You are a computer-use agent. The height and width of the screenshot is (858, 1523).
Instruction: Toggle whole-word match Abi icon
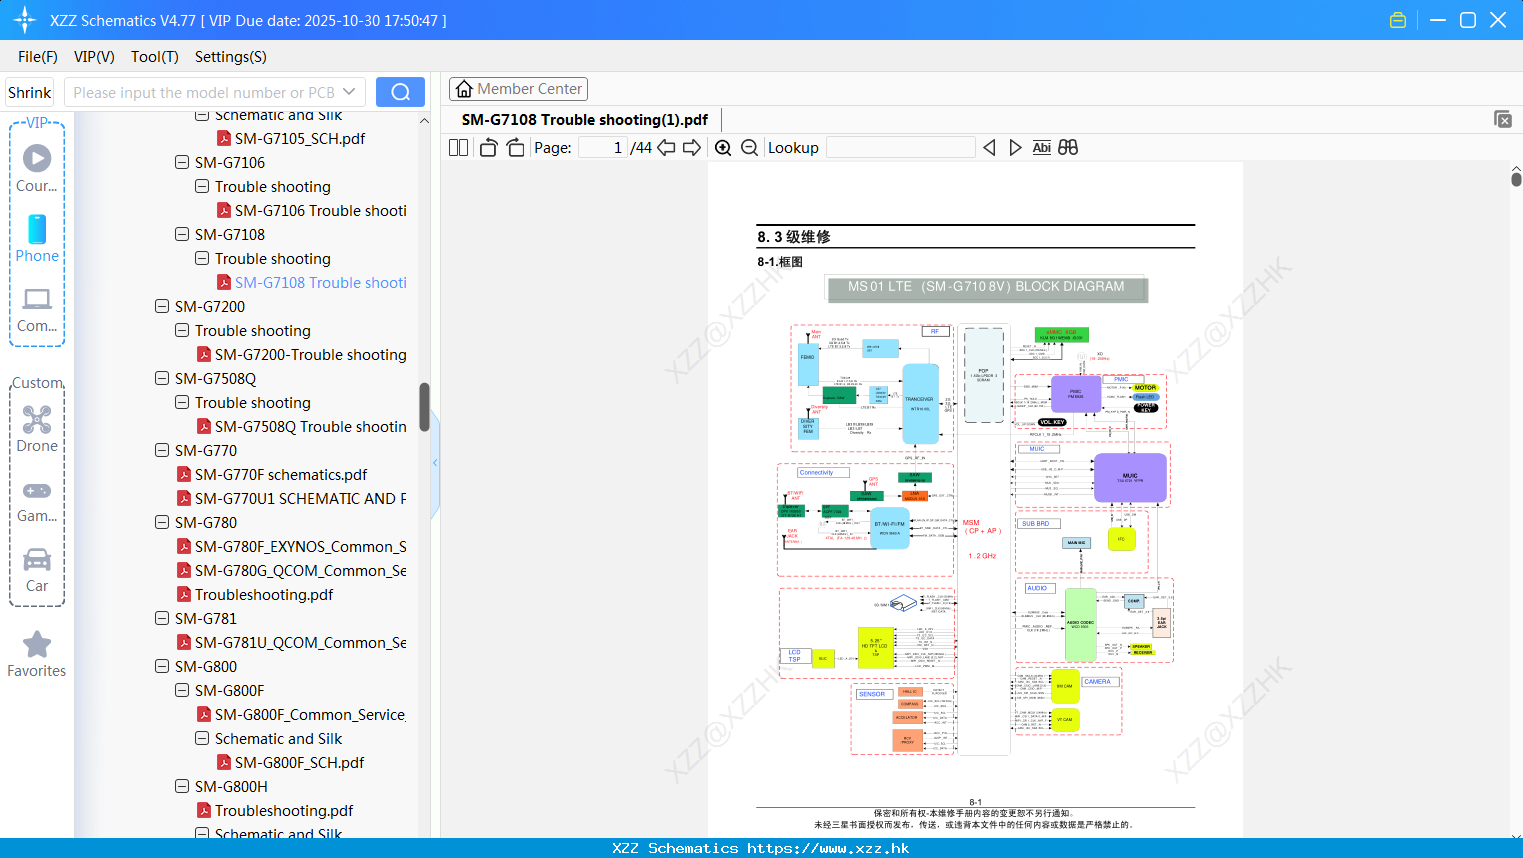coord(1041,147)
